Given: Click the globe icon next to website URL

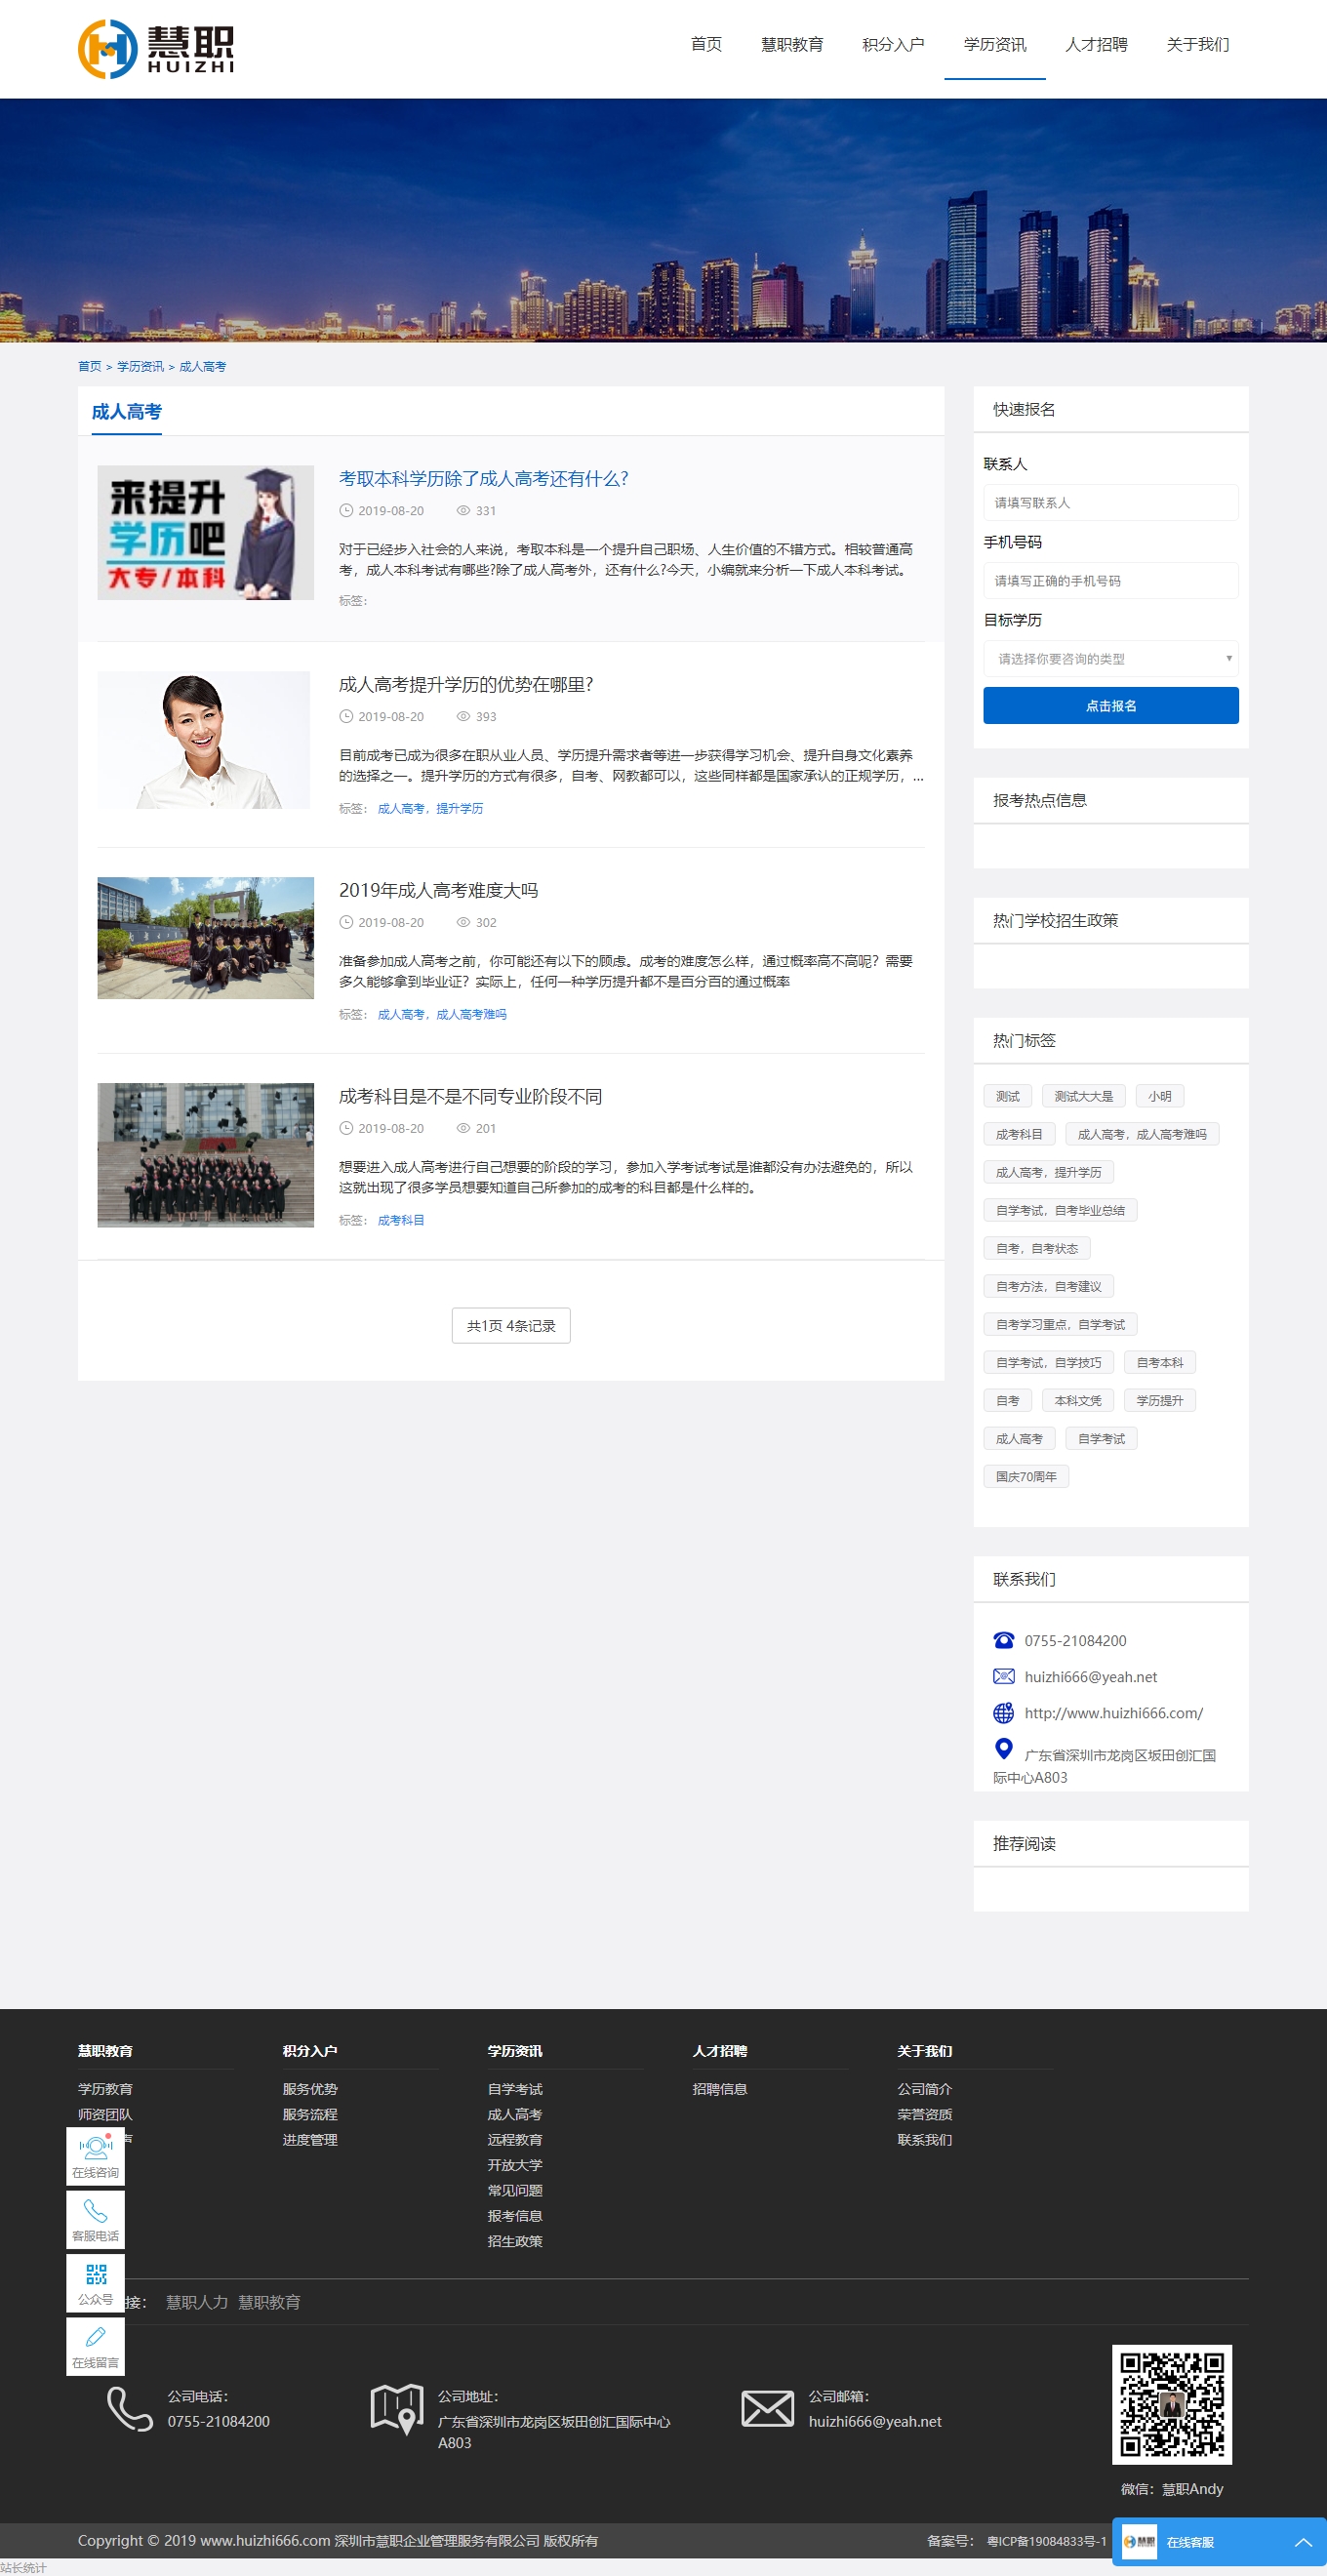Looking at the screenshot, I should [x=1003, y=1713].
